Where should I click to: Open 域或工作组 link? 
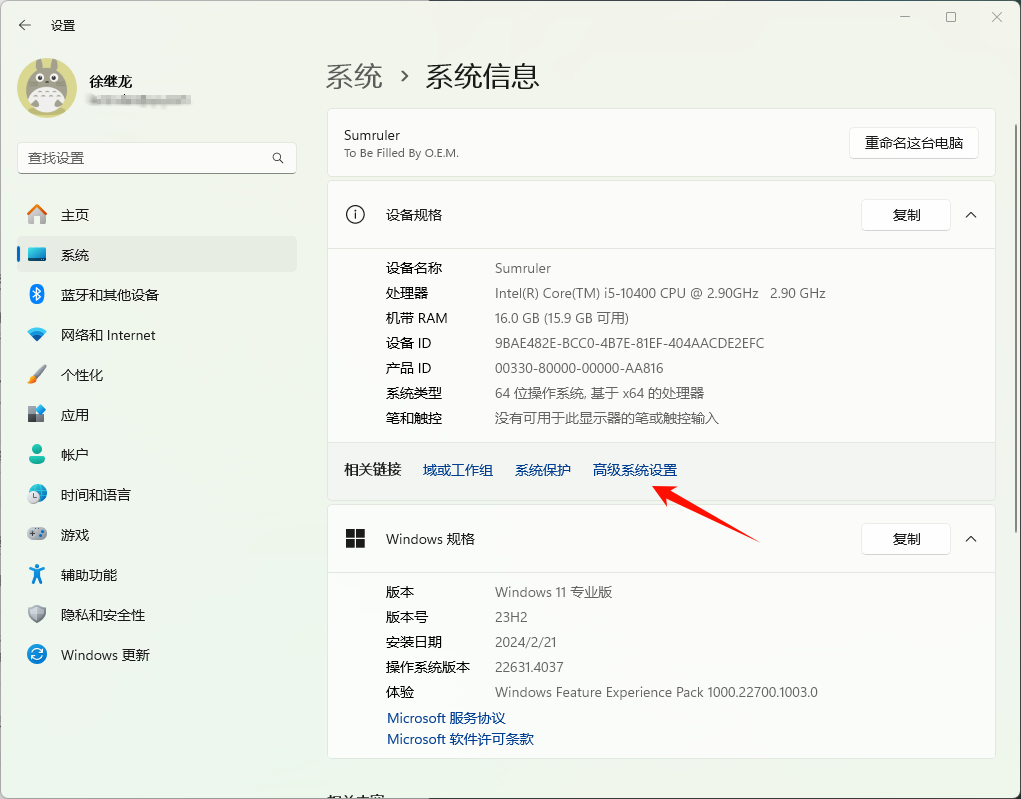[x=458, y=470]
